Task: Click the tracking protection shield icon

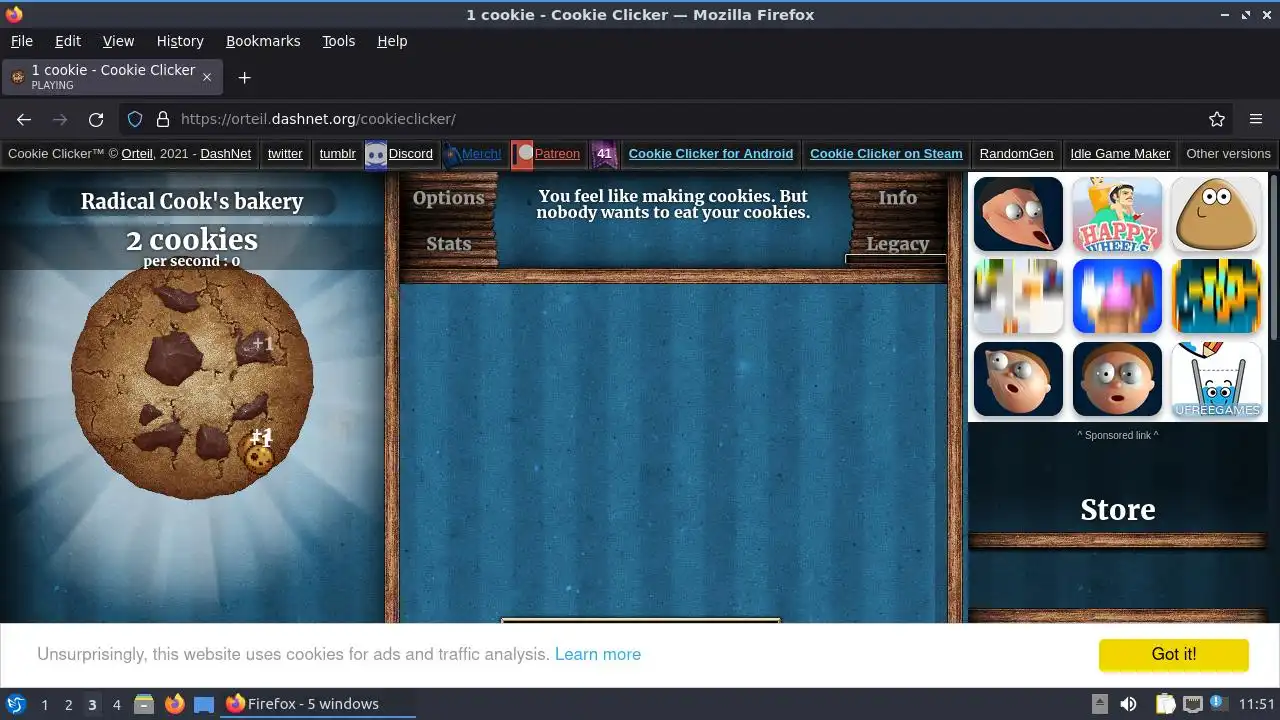Action: click(135, 119)
